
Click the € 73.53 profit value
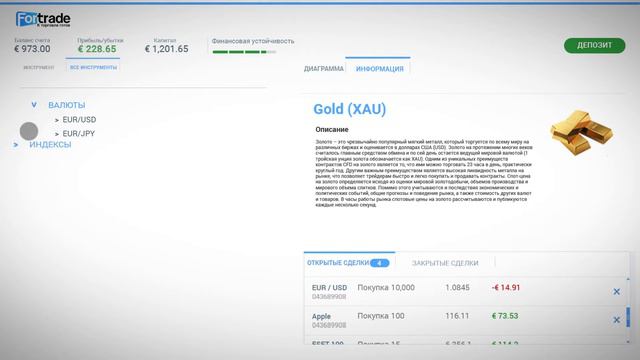505,316
